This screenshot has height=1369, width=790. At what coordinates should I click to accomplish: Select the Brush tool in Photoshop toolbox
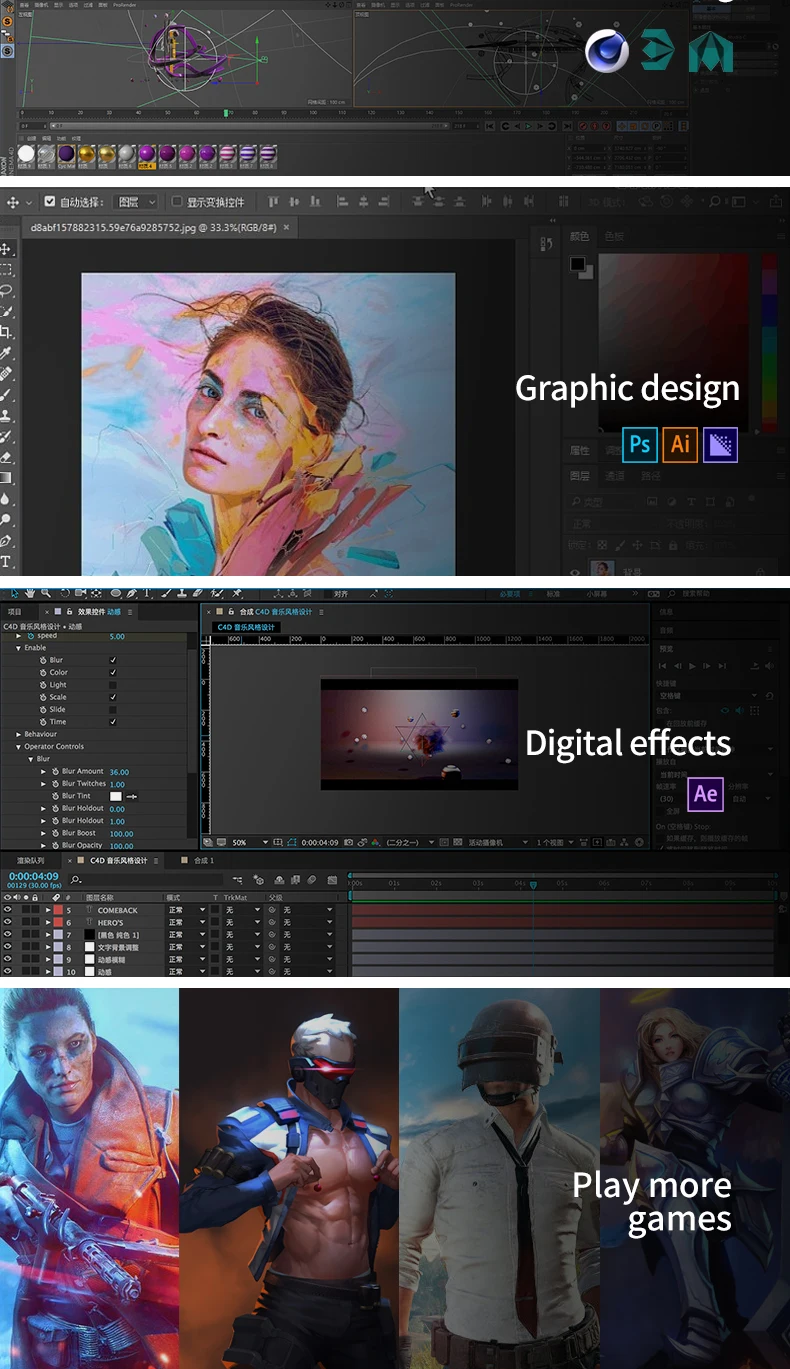(6, 395)
